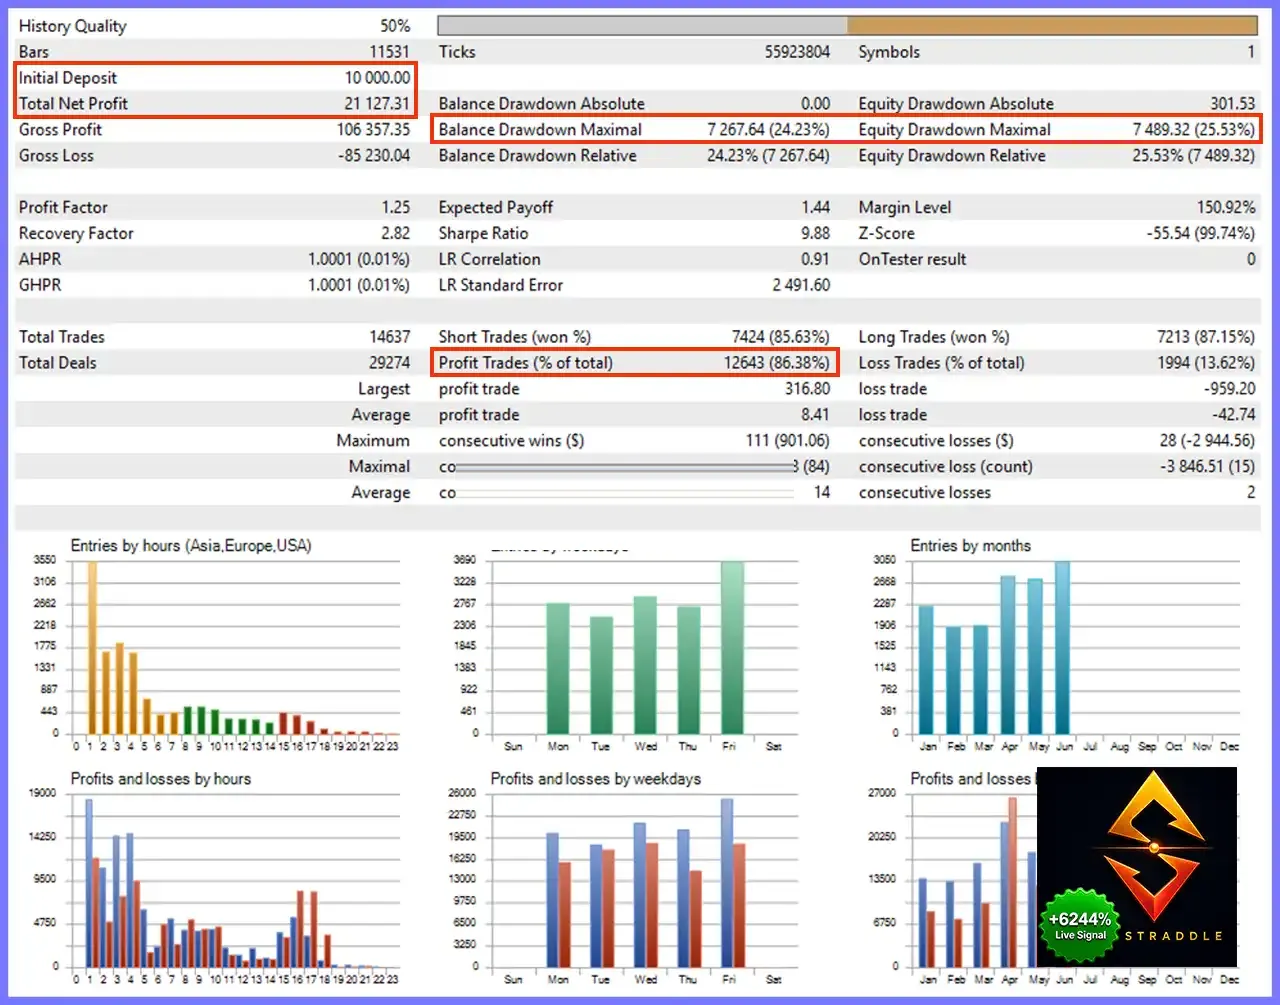Select the consecutive loss (count) value
This screenshot has width=1280, height=1005.
tap(1207, 468)
